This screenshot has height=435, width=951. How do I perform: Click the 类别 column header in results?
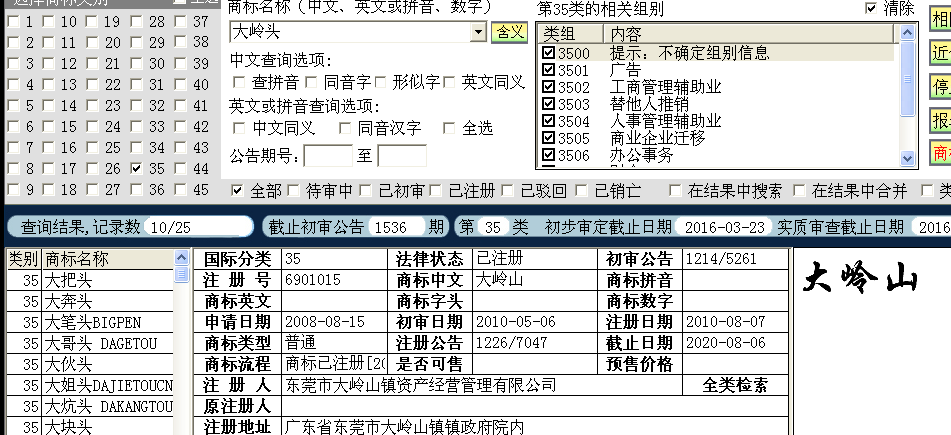point(24,259)
